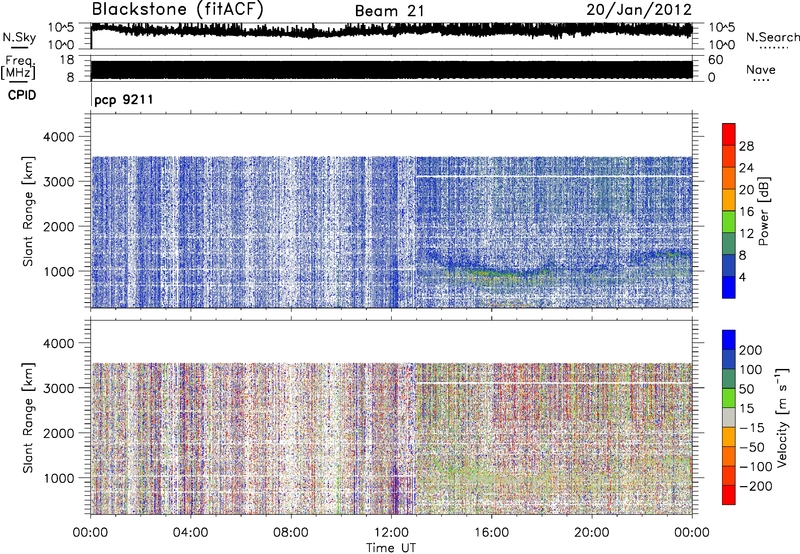Screen dimensions: 800x554
Task: Click the '200' velocity colorbar tick value
Action: pyautogui.click(x=751, y=350)
